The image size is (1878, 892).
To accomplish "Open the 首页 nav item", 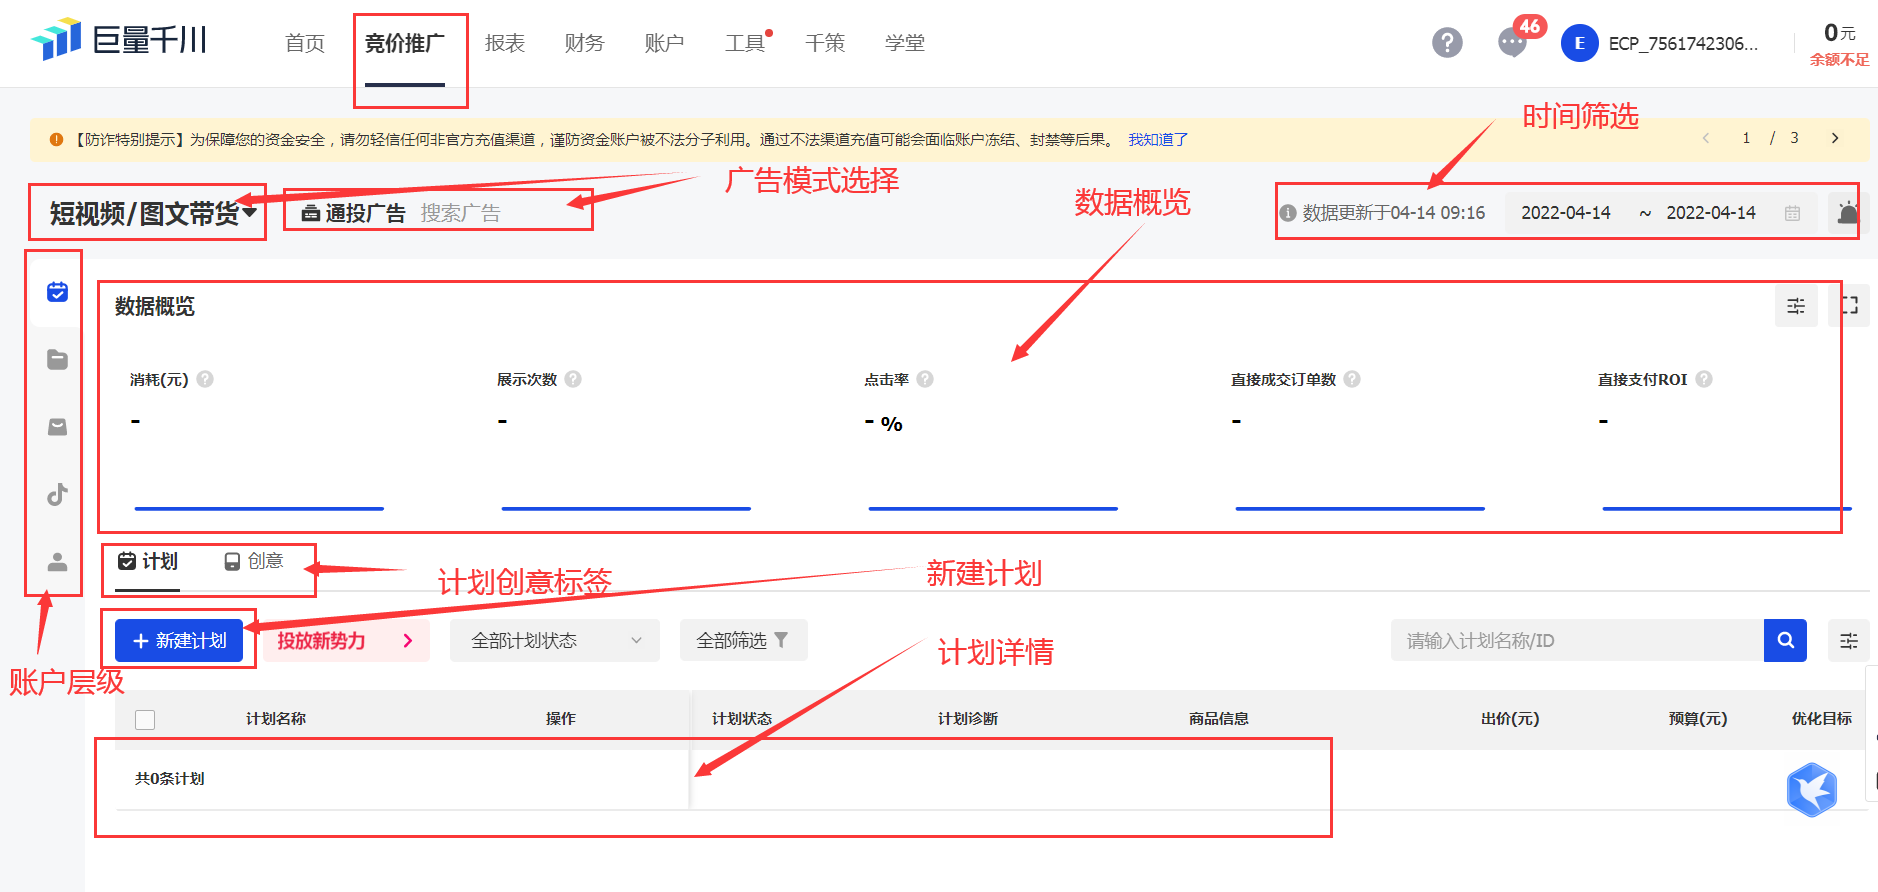I will pos(305,43).
